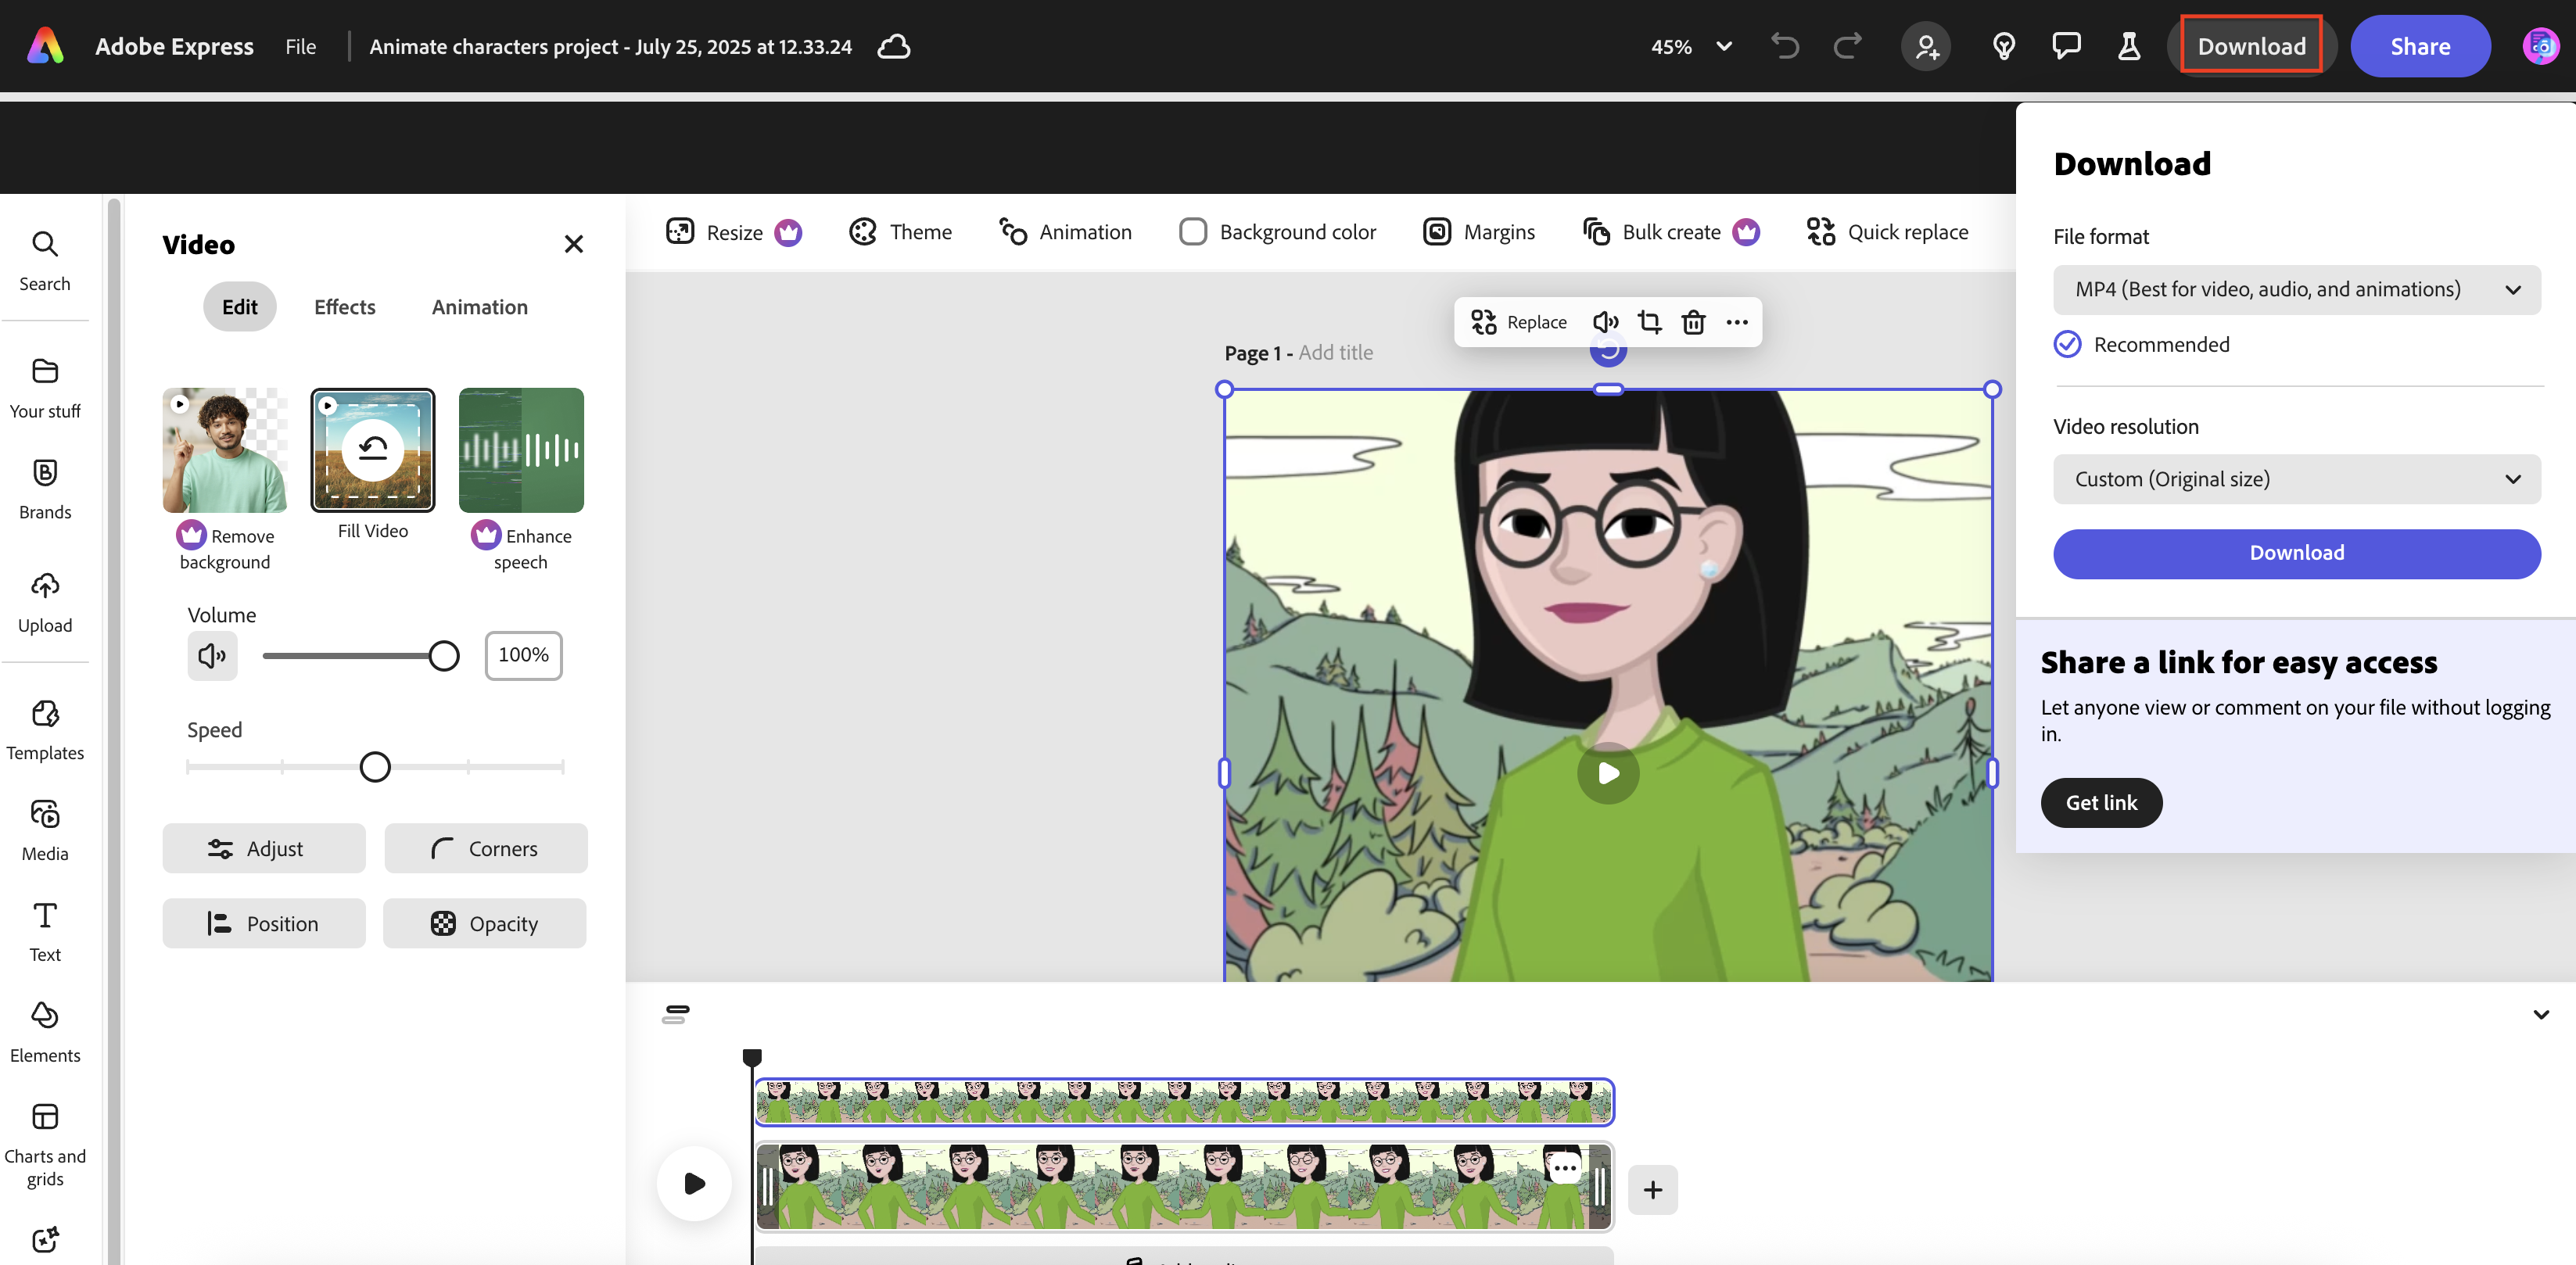Click the Speed slider handle
This screenshot has height=1265, width=2576.
[x=375, y=767]
